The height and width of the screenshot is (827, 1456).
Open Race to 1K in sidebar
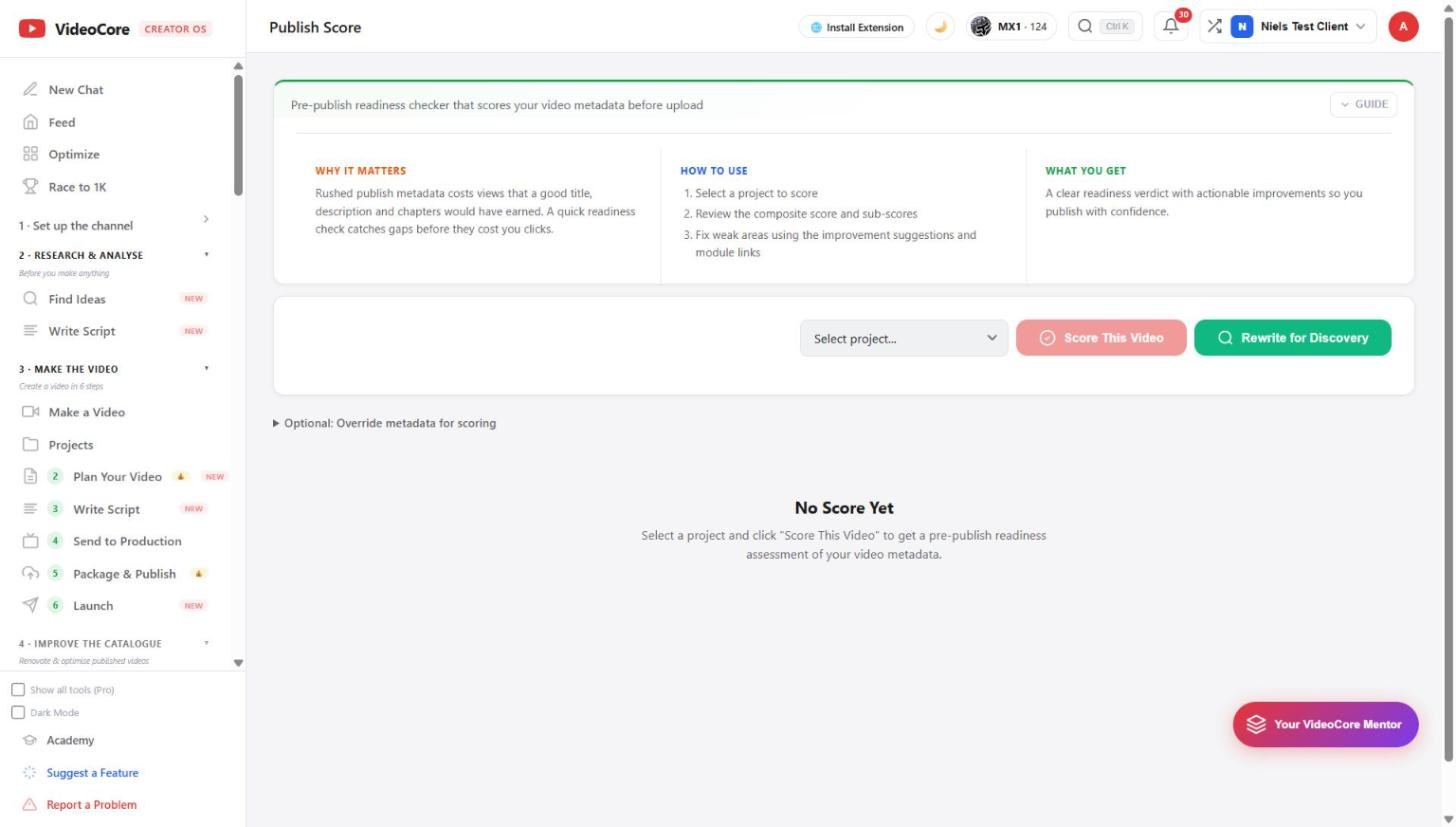(x=76, y=187)
